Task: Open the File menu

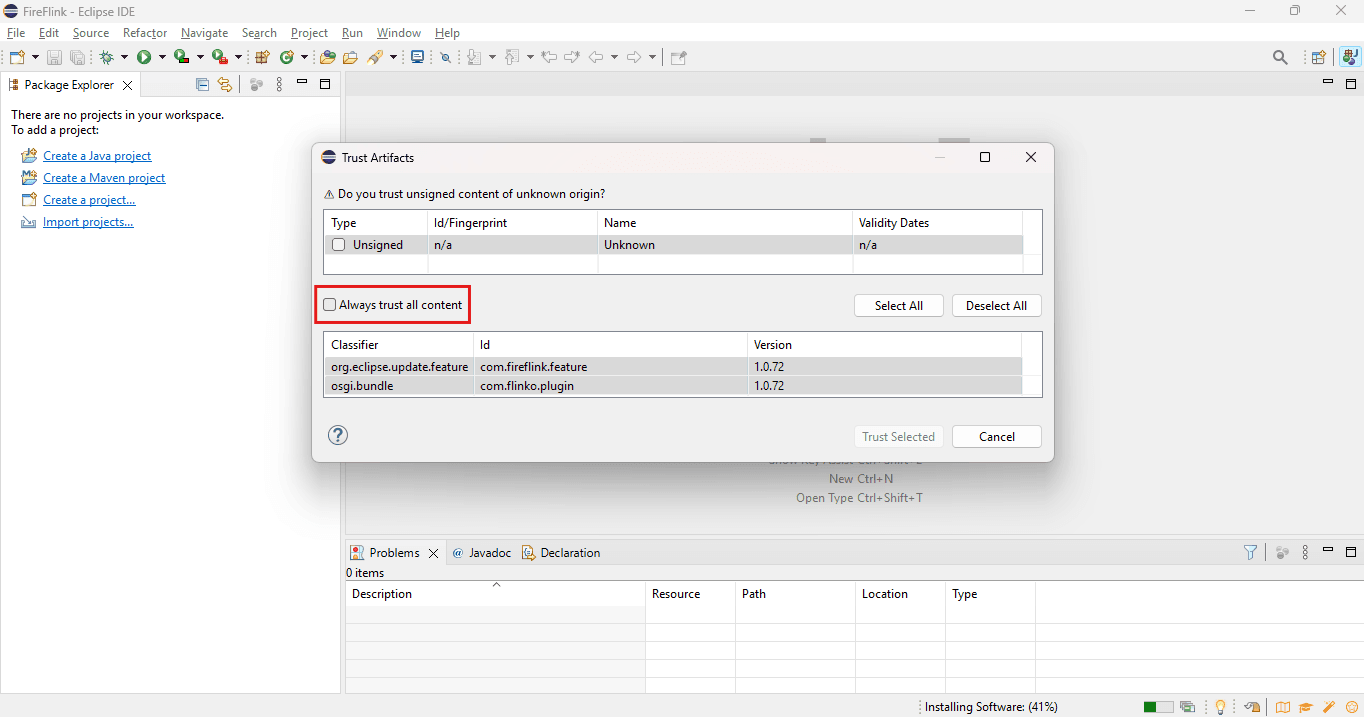Action: [x=16, y=33]
